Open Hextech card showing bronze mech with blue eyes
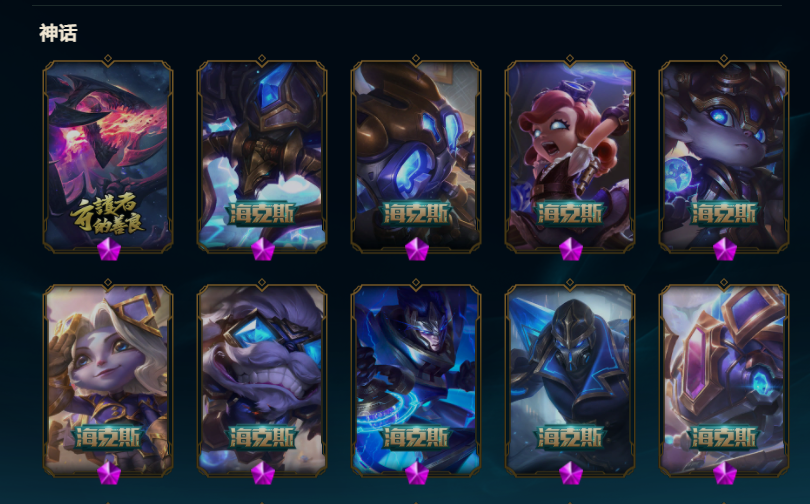810x504 pixels. [416, 155]
